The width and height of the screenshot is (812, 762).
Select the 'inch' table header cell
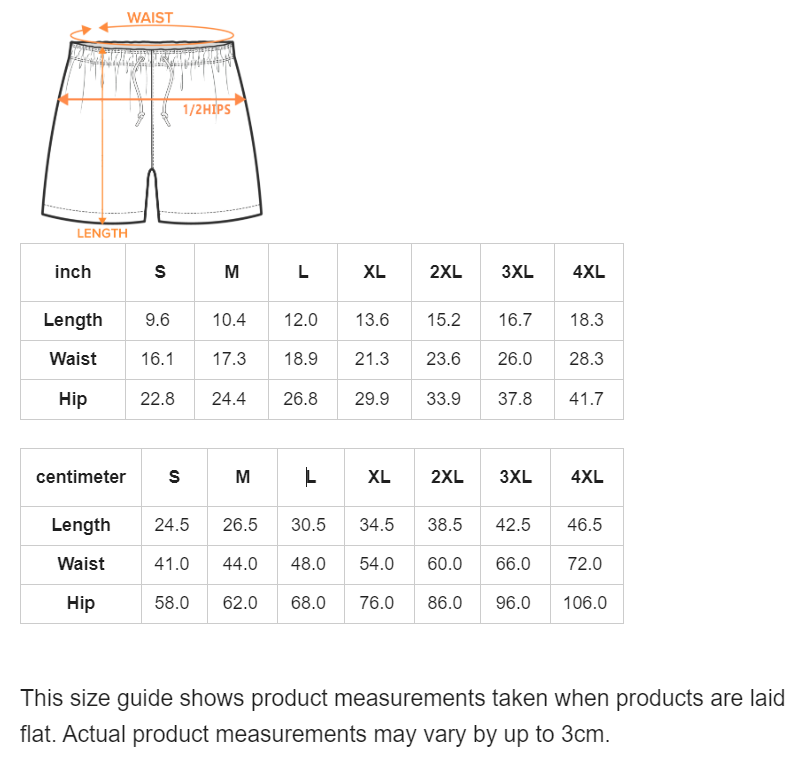click(73, 272)
